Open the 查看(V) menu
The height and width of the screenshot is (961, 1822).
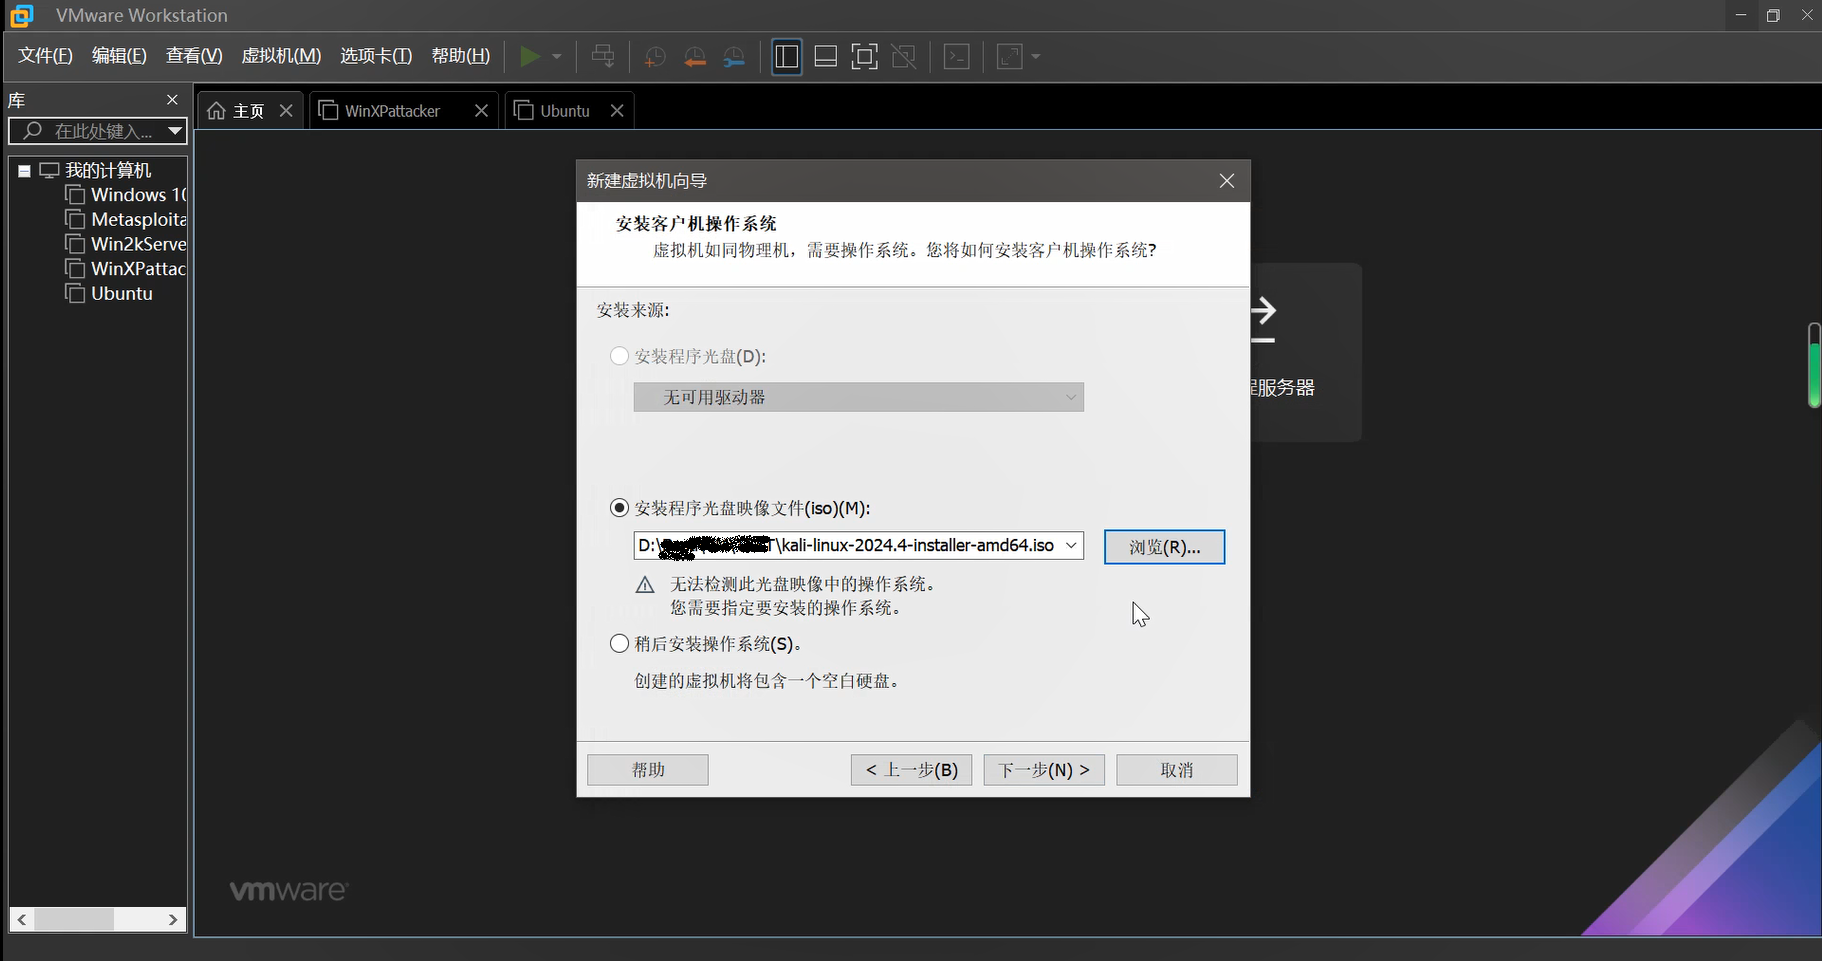tap(194, 56)
